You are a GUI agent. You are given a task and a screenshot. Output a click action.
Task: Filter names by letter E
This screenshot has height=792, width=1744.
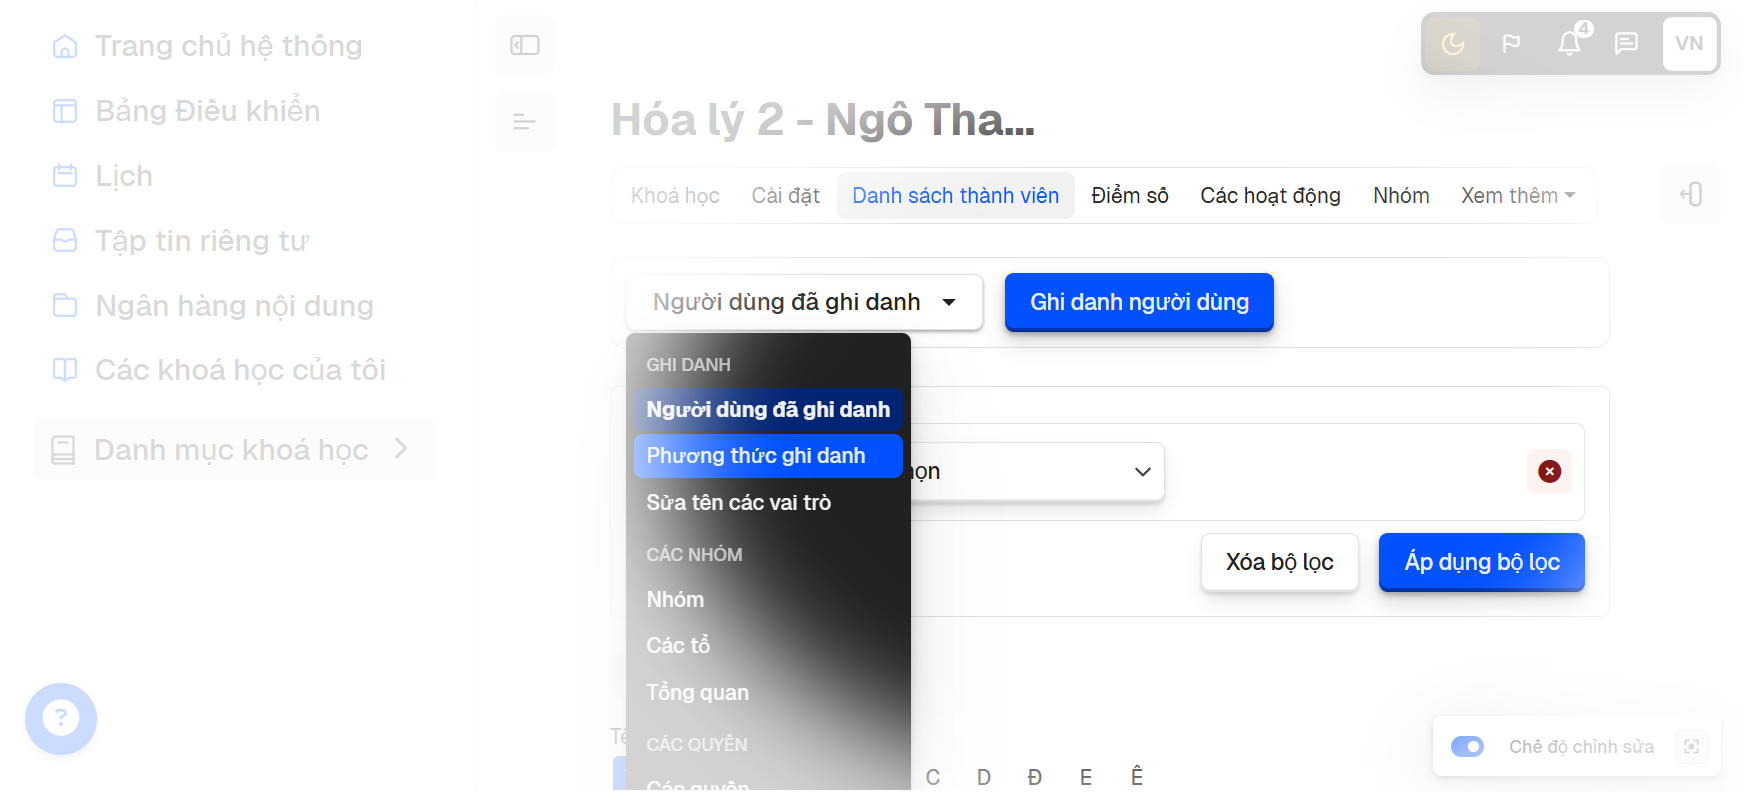click(x=1086, y=777)
